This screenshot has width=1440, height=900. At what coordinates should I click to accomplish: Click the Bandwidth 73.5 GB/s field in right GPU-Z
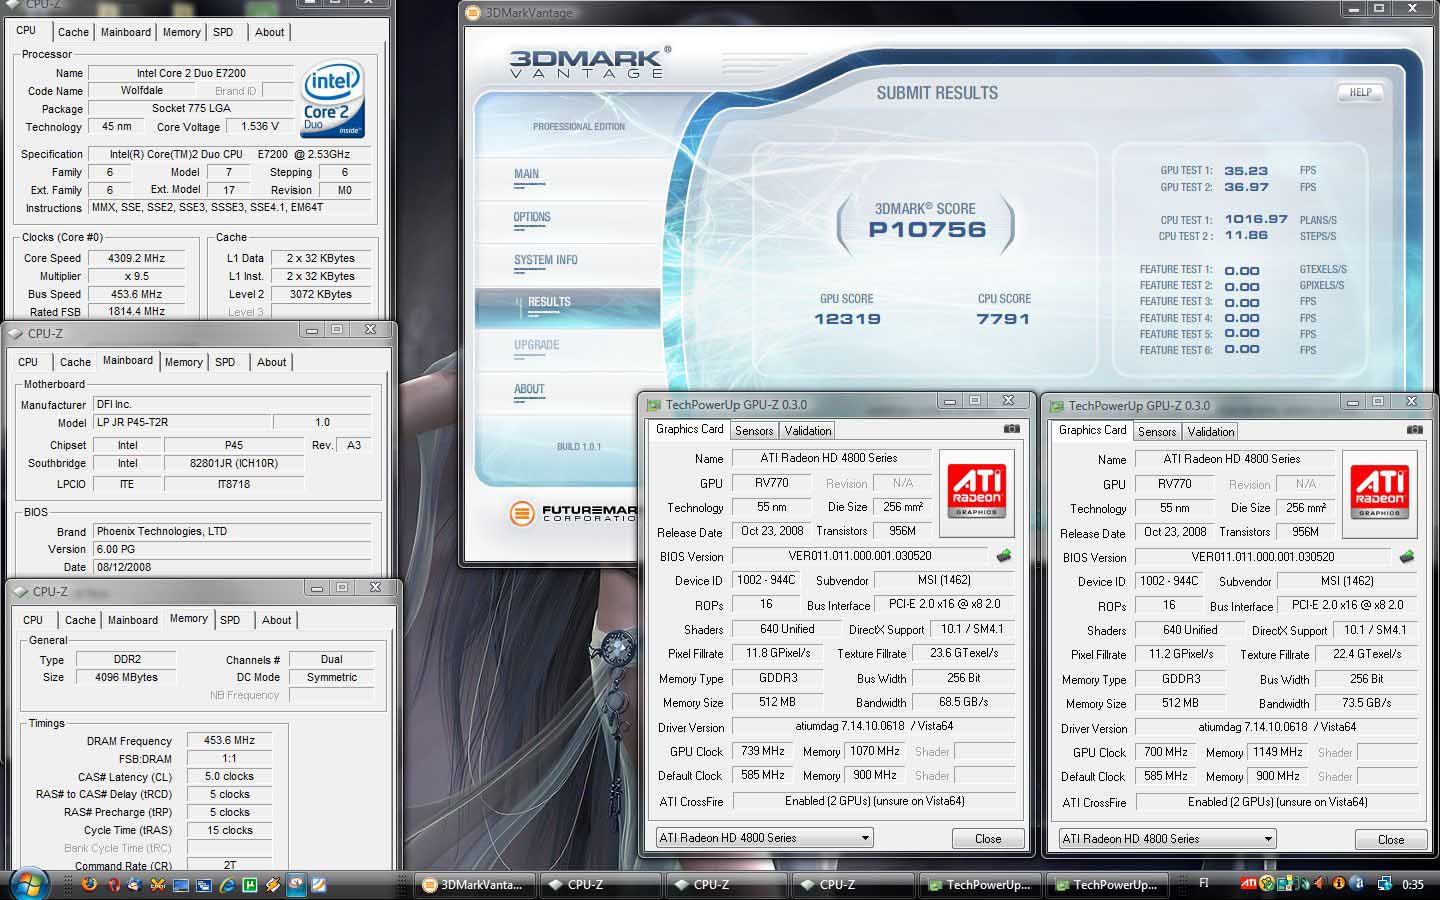click(x=1366, y=703)
